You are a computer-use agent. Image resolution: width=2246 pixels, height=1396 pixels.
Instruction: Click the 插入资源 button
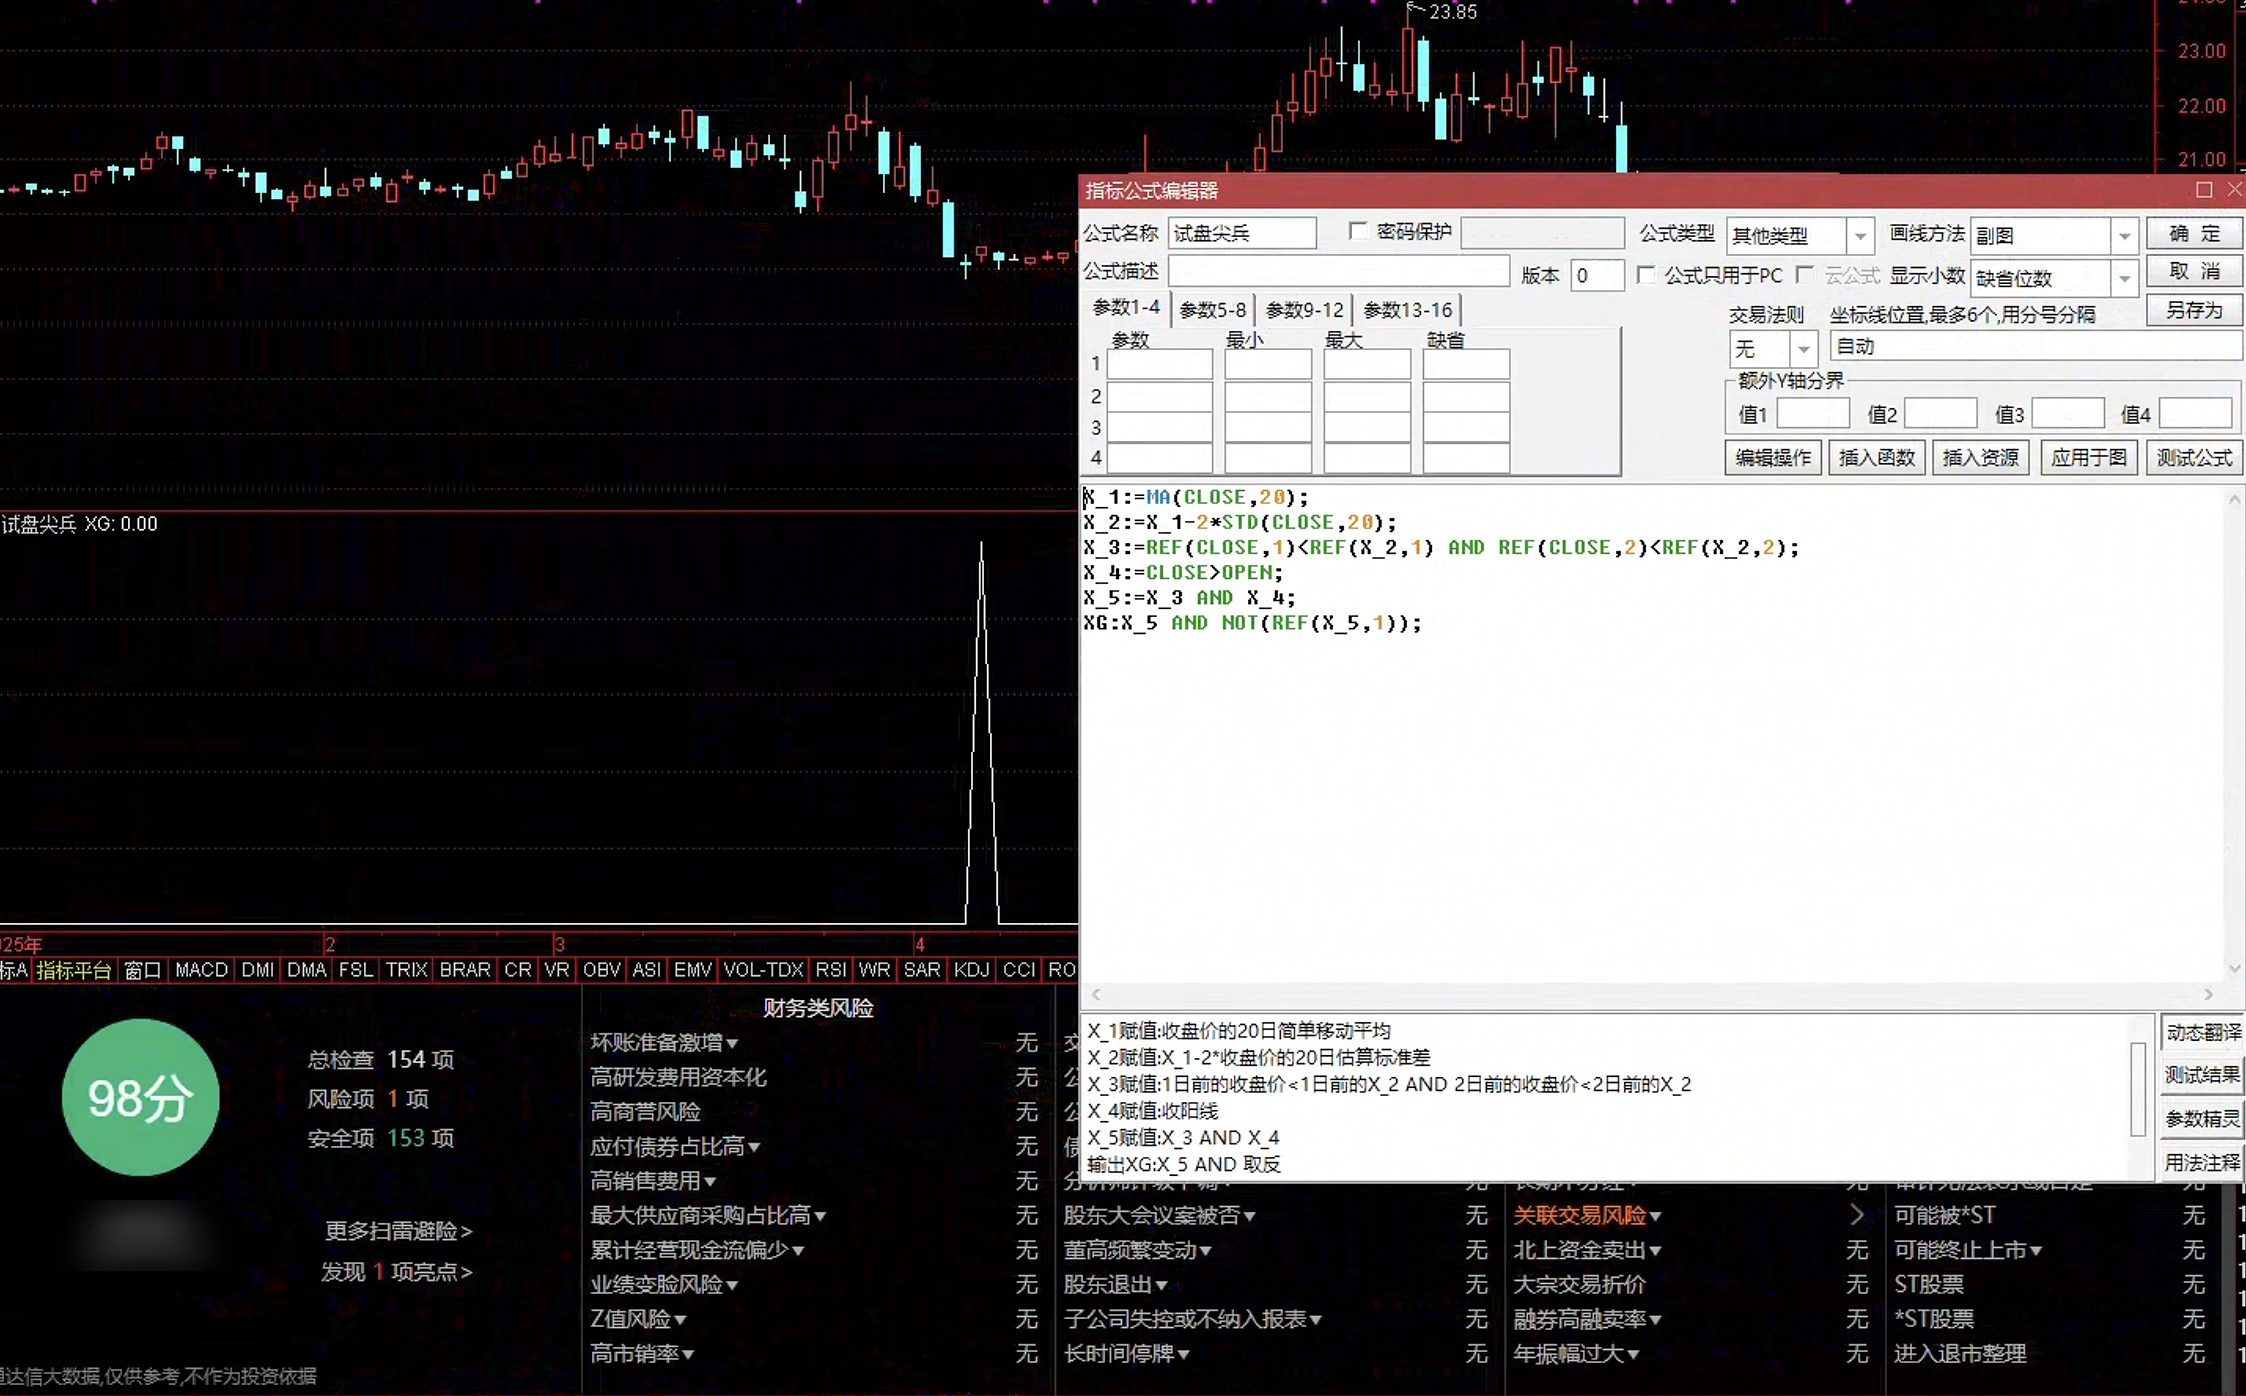coord(1980,457)
